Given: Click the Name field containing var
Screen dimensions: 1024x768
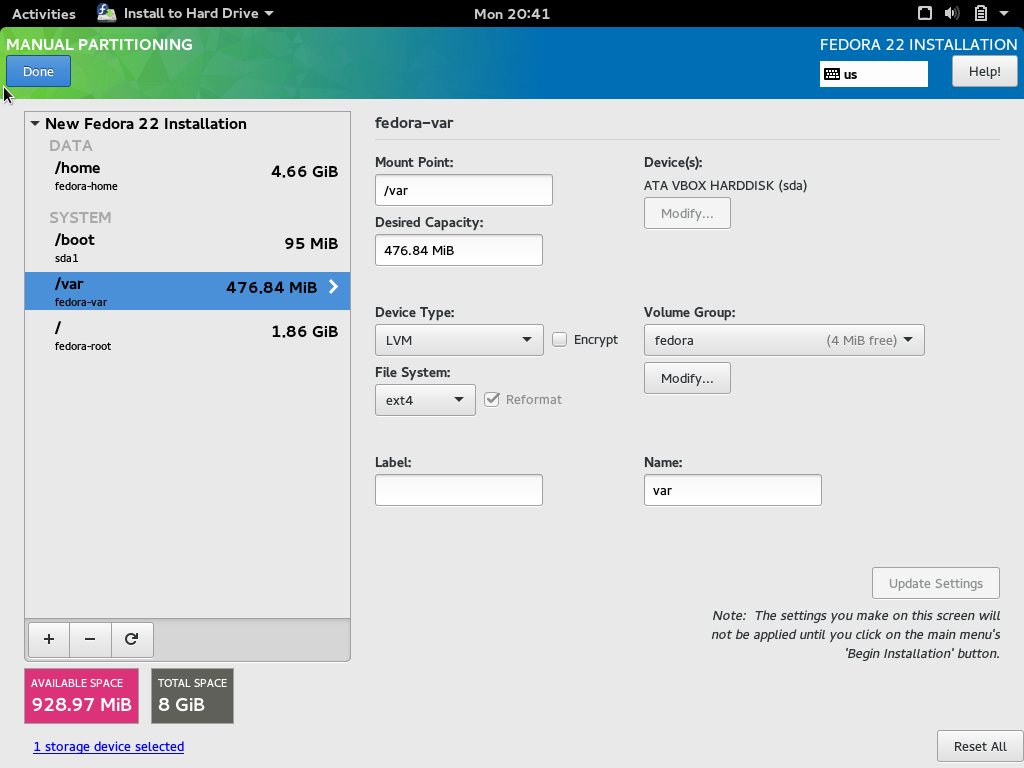Looking at the screenshot, I should (733, 490).
